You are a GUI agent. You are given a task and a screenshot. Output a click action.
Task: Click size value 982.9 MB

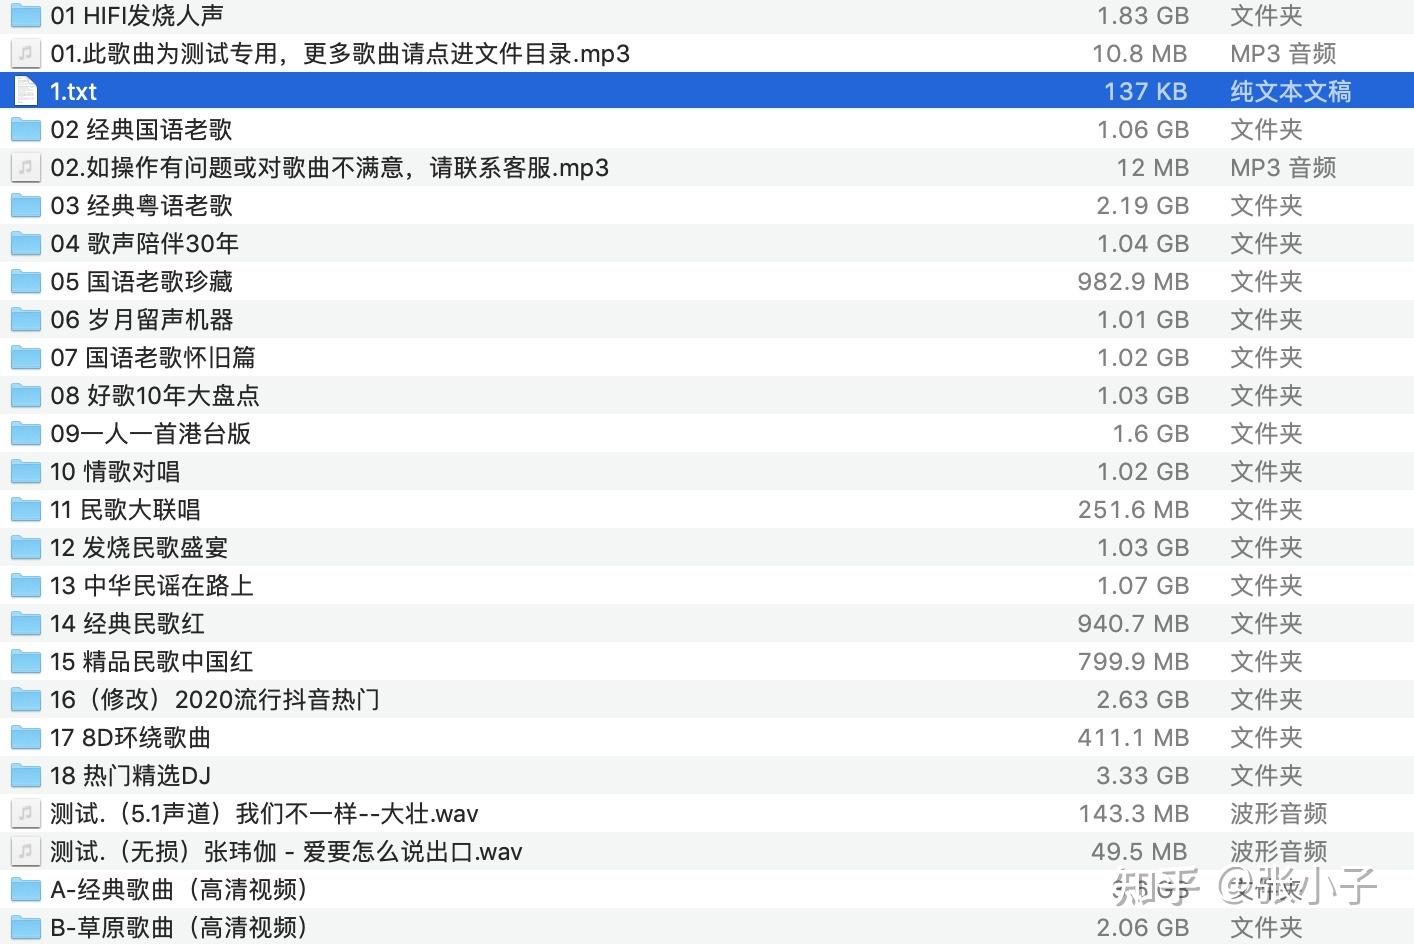pyautogui.click(x=1133, y=282)
